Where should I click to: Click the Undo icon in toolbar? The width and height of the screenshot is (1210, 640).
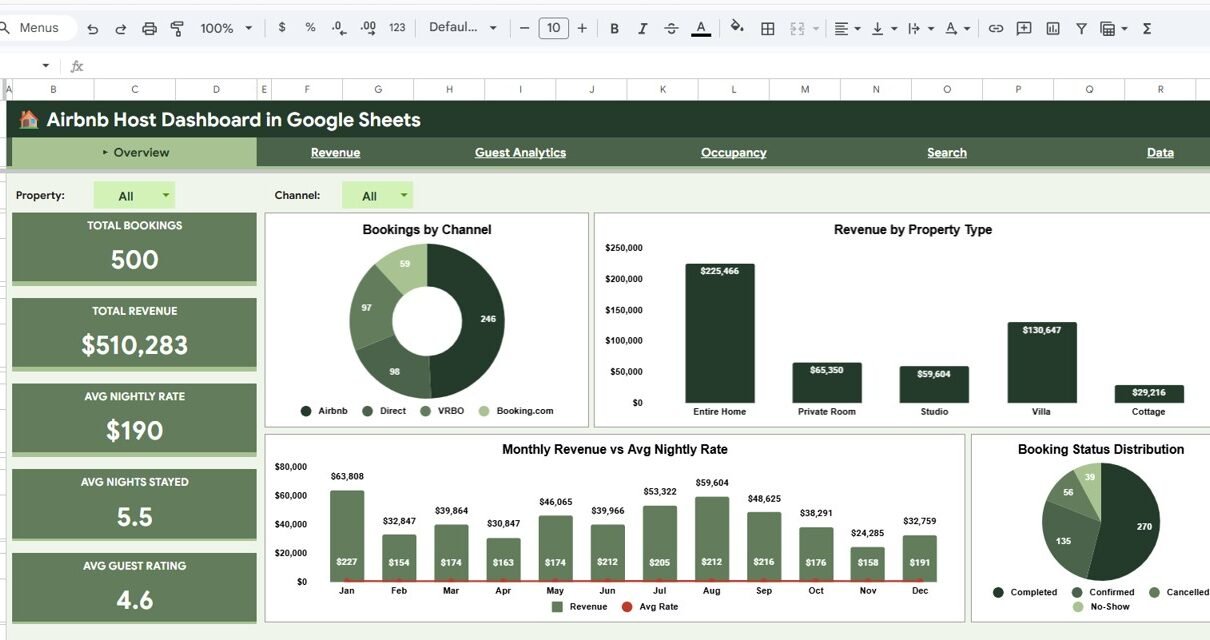(x=93, y=29)
